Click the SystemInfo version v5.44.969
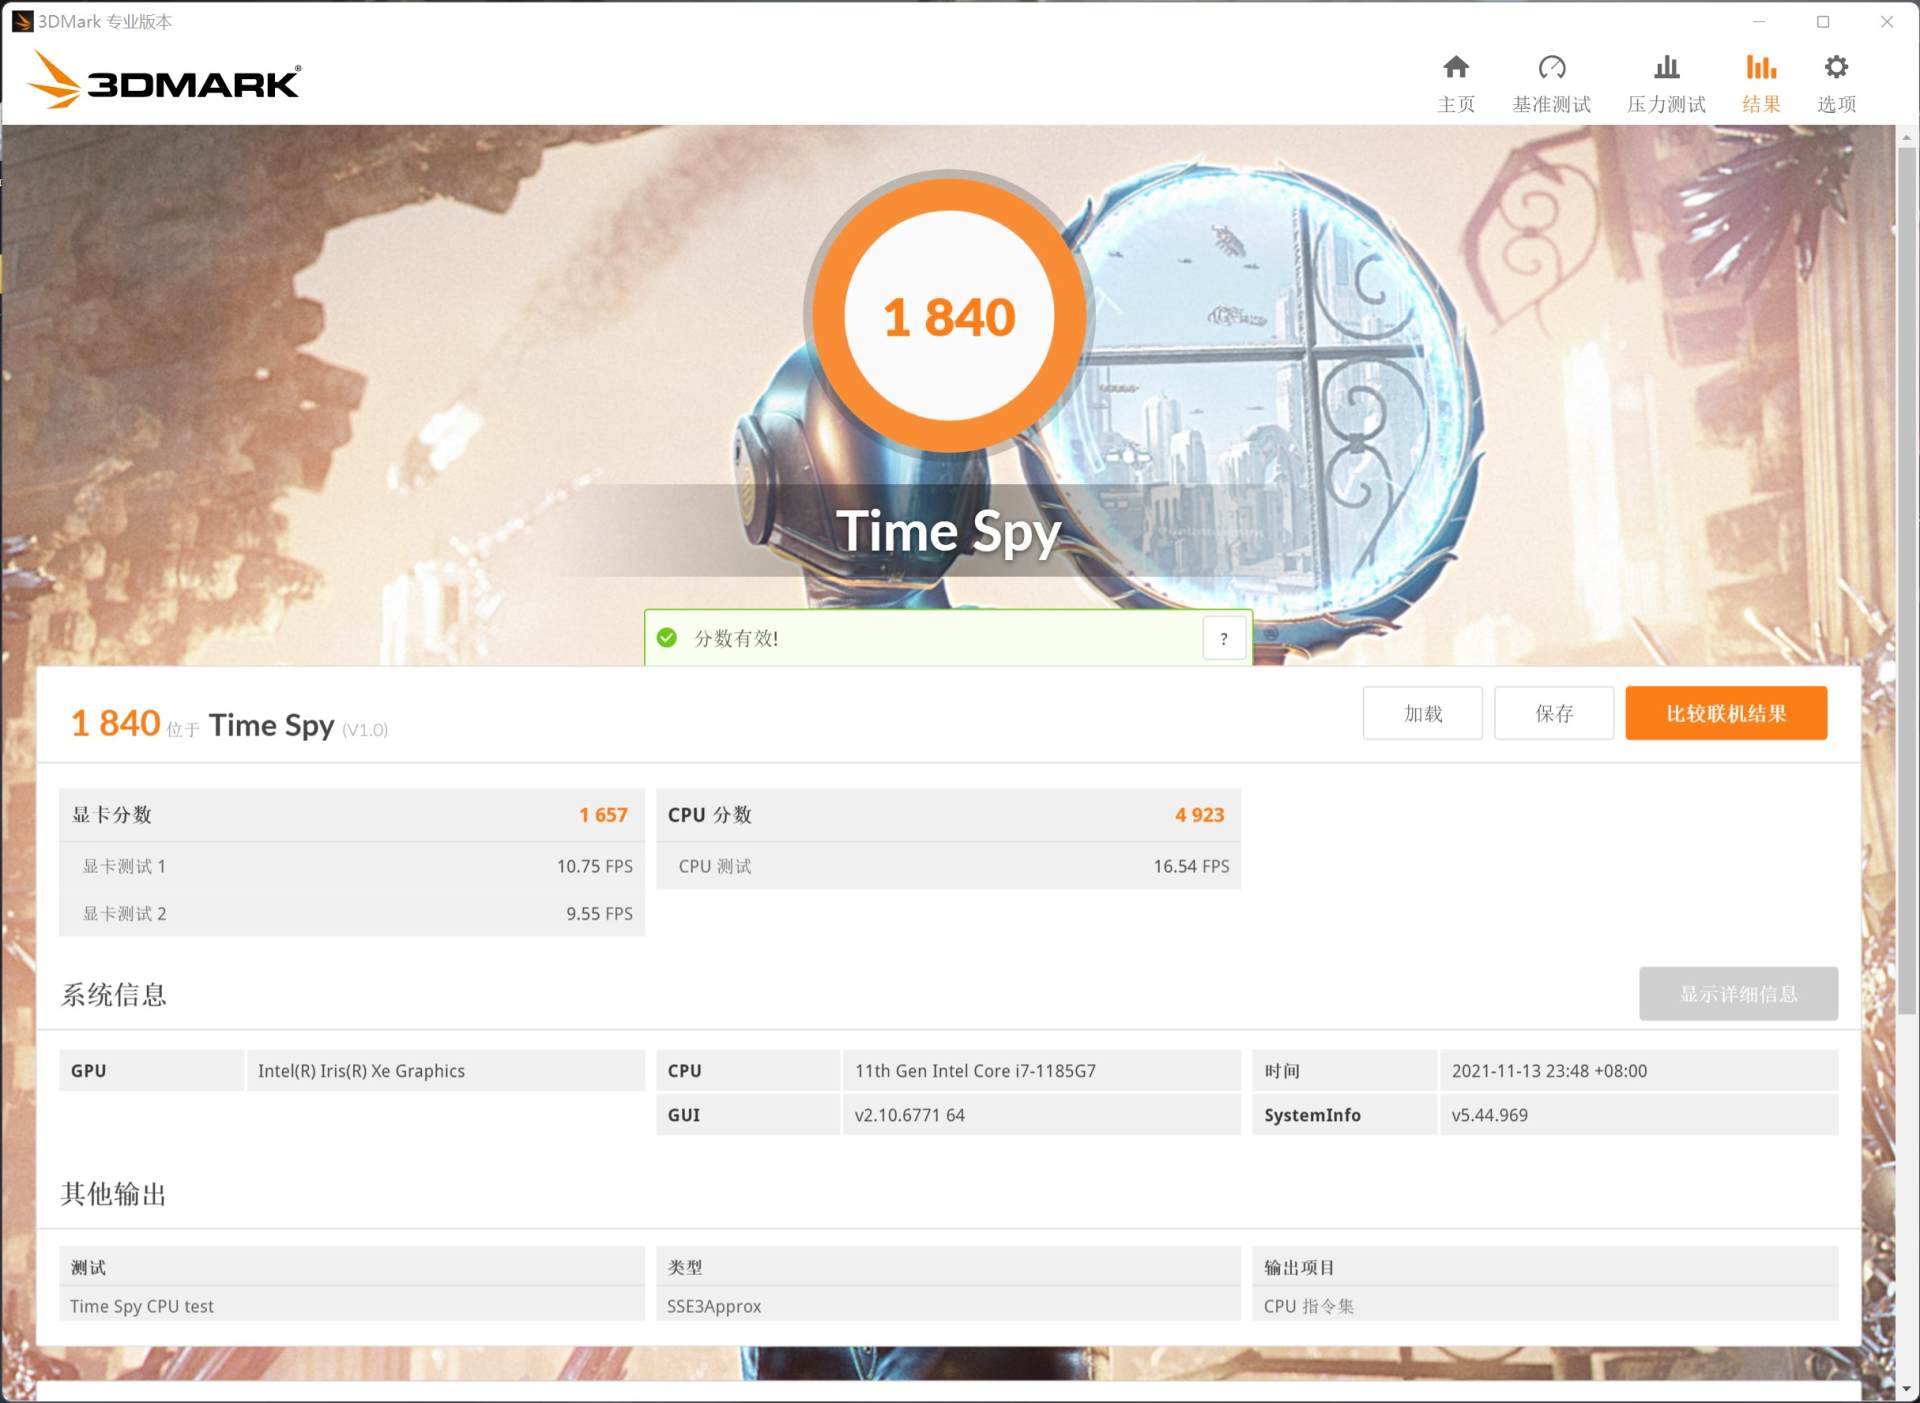The height and width of the screenshot is (1403, 1920). [x=1489, y=1115]
